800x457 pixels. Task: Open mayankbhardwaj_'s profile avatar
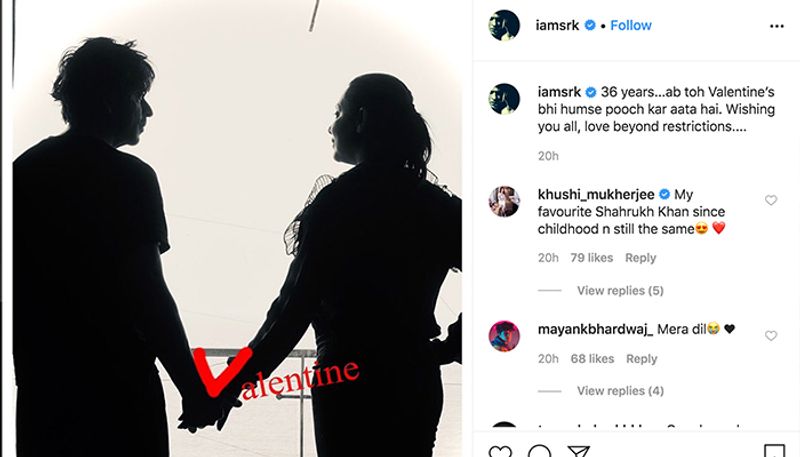(x=504, y=336)
